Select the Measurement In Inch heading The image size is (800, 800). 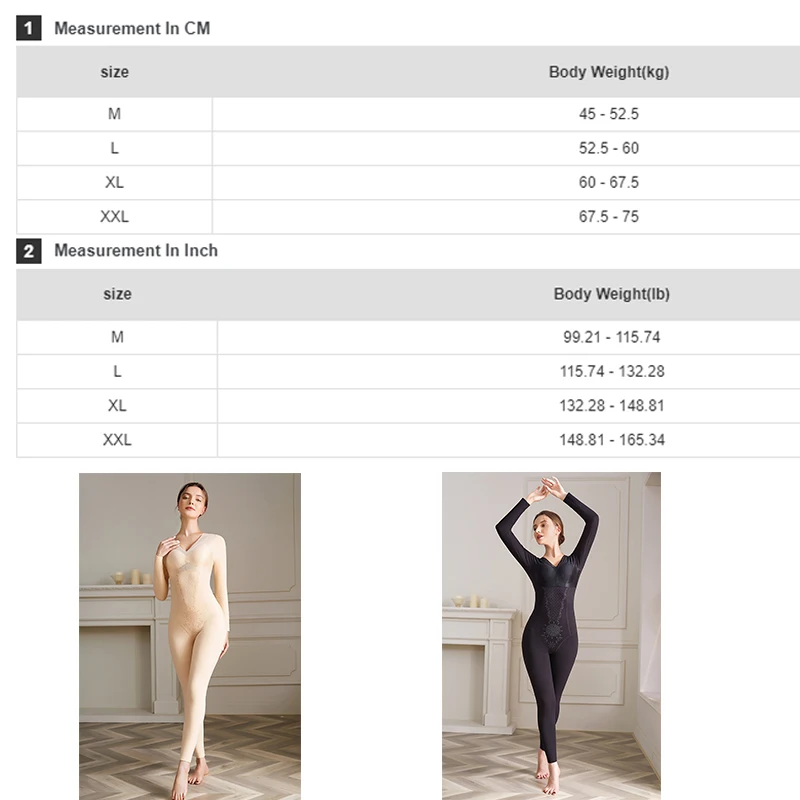[x=136, y=251]
